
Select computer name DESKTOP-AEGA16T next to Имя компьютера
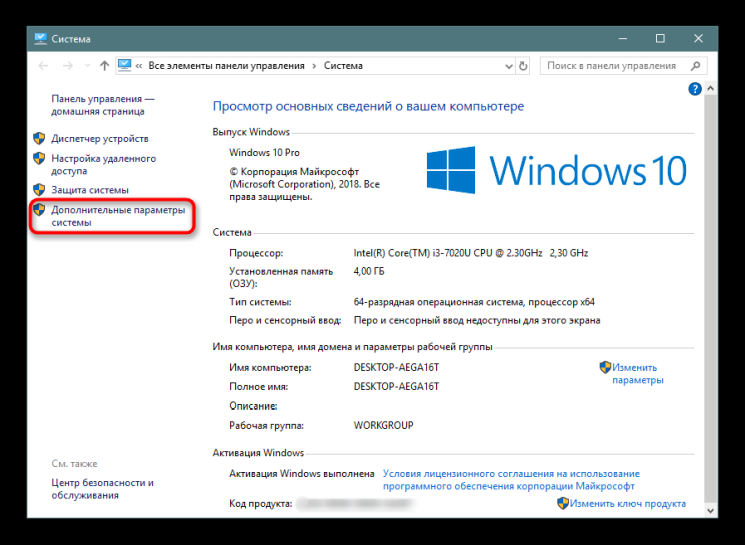point(396,367)
